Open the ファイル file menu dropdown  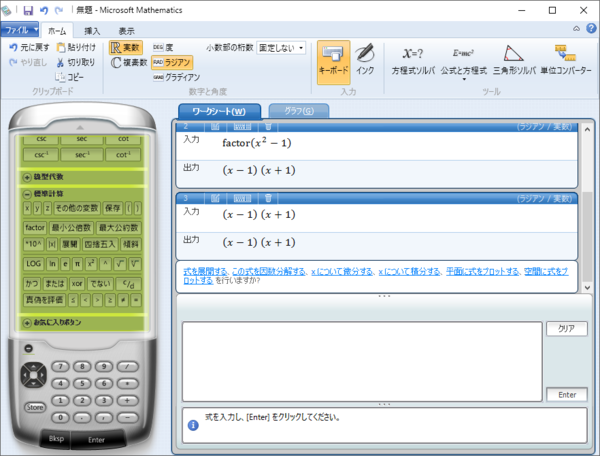[x=20, y=29]
